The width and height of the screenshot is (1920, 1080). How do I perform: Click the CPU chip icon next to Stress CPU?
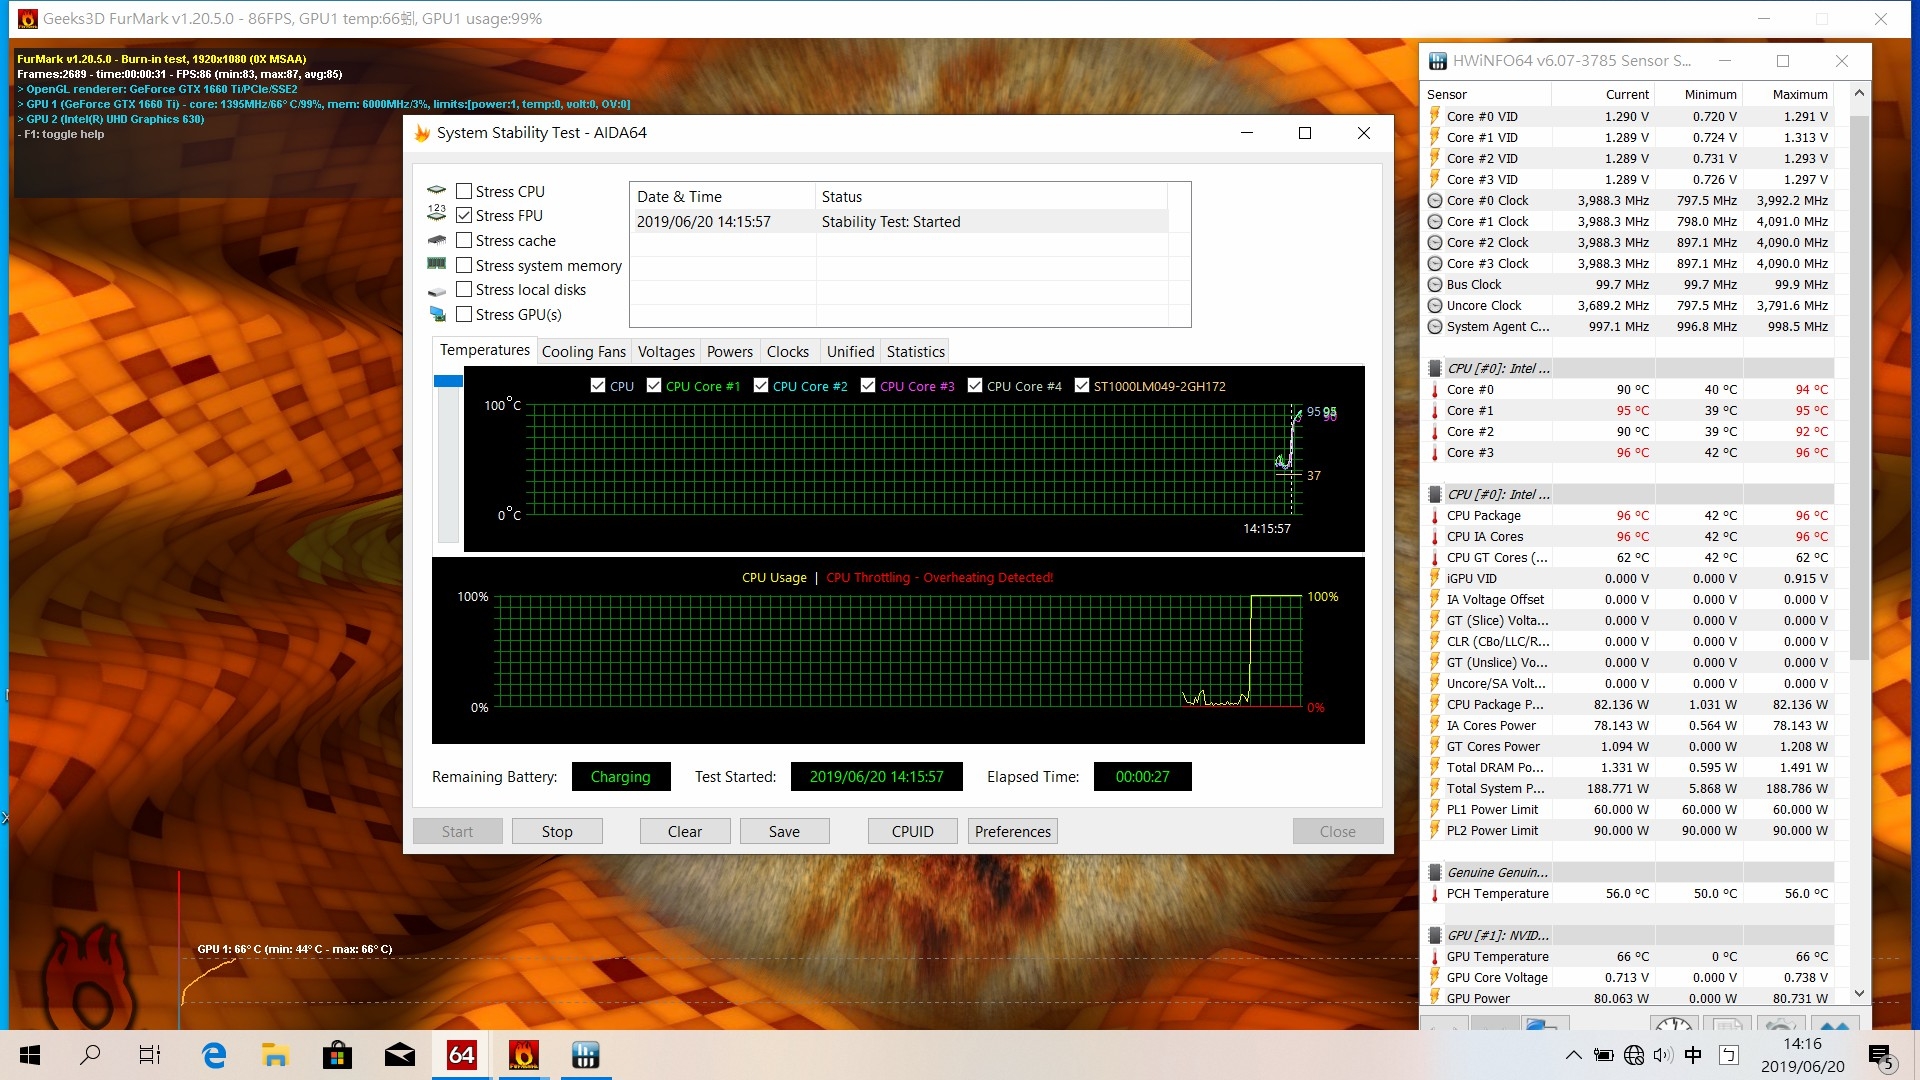pos(437,190)
